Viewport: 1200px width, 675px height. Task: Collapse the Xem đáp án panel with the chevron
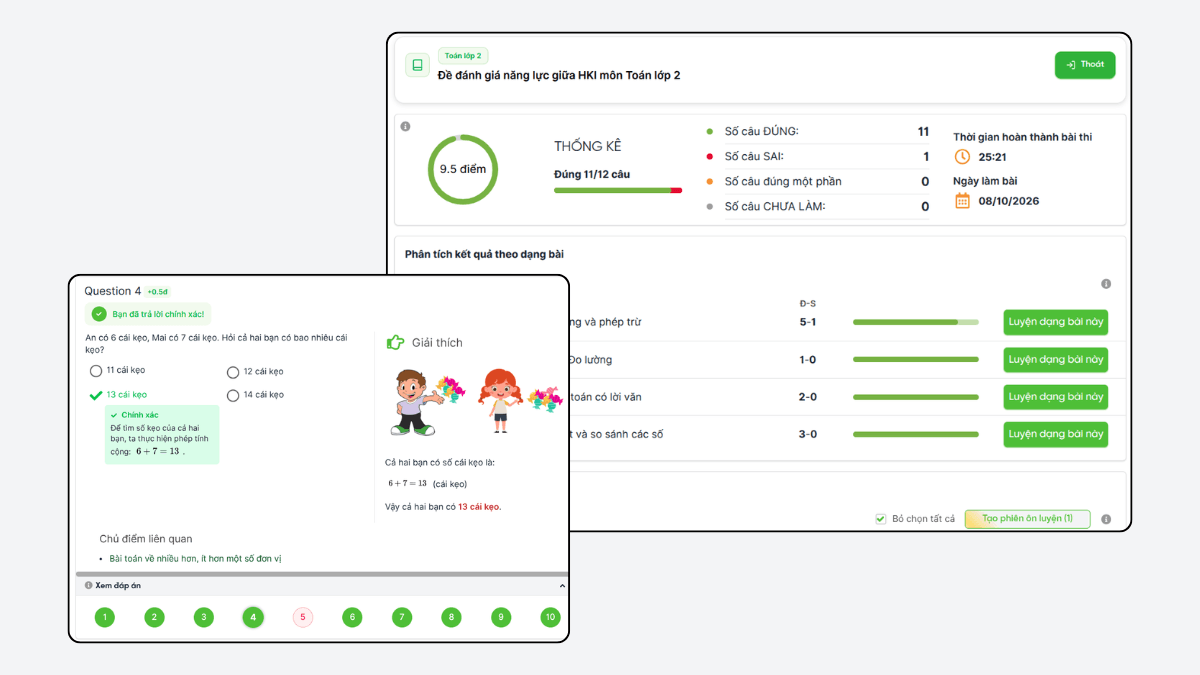tap(562, 586)
